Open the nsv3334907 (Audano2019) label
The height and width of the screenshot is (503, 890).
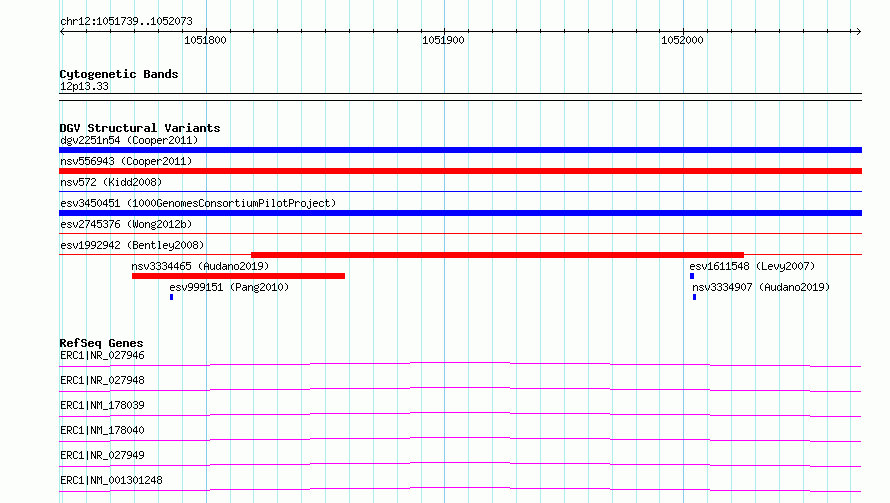click(x=761, y=287)
